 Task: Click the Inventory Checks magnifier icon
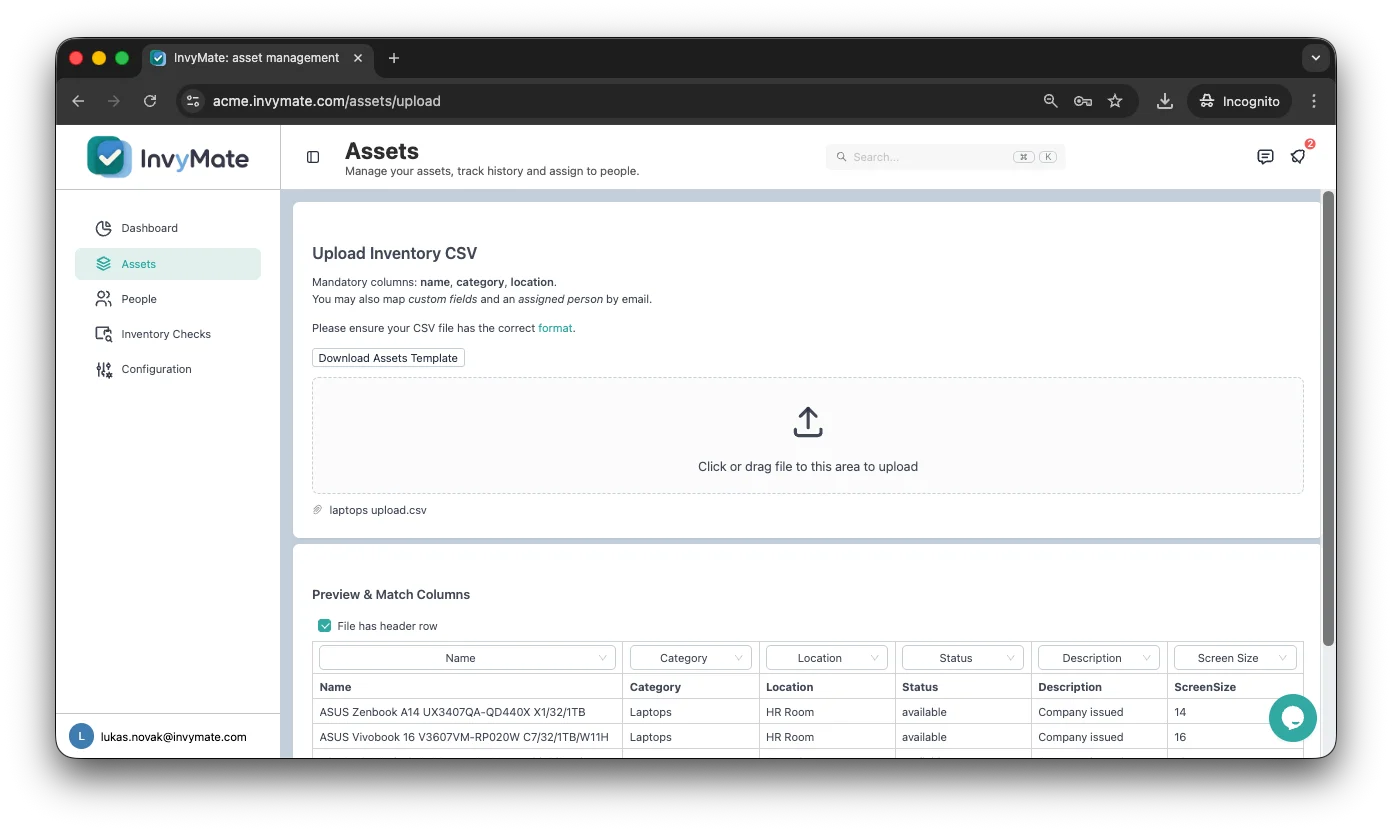pyautogui.click(x=104, y=334)
